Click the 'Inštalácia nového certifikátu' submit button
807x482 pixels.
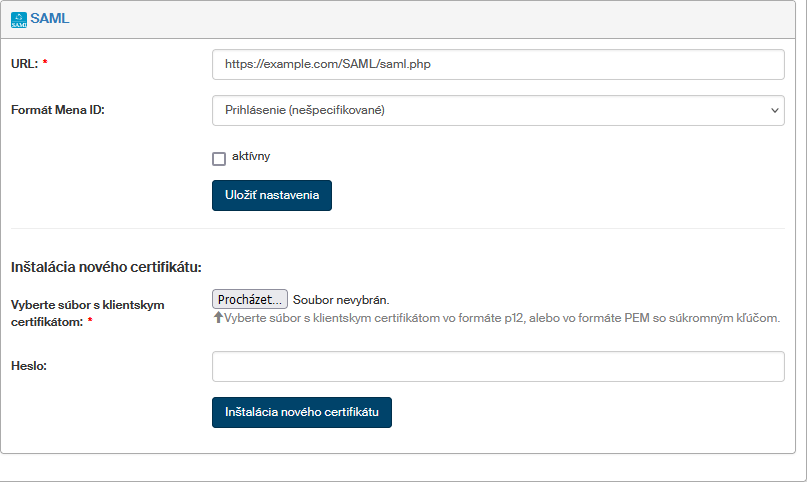click(301, 412)
